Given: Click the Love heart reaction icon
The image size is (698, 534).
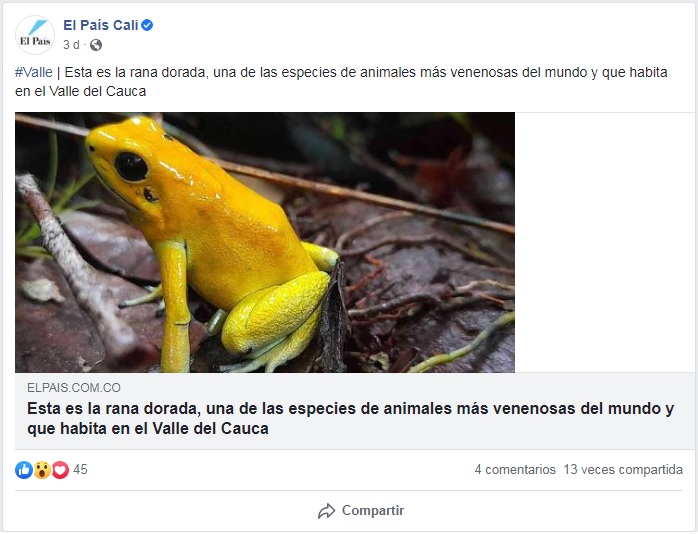Looking at the screenshot, I should click(60, 470).
